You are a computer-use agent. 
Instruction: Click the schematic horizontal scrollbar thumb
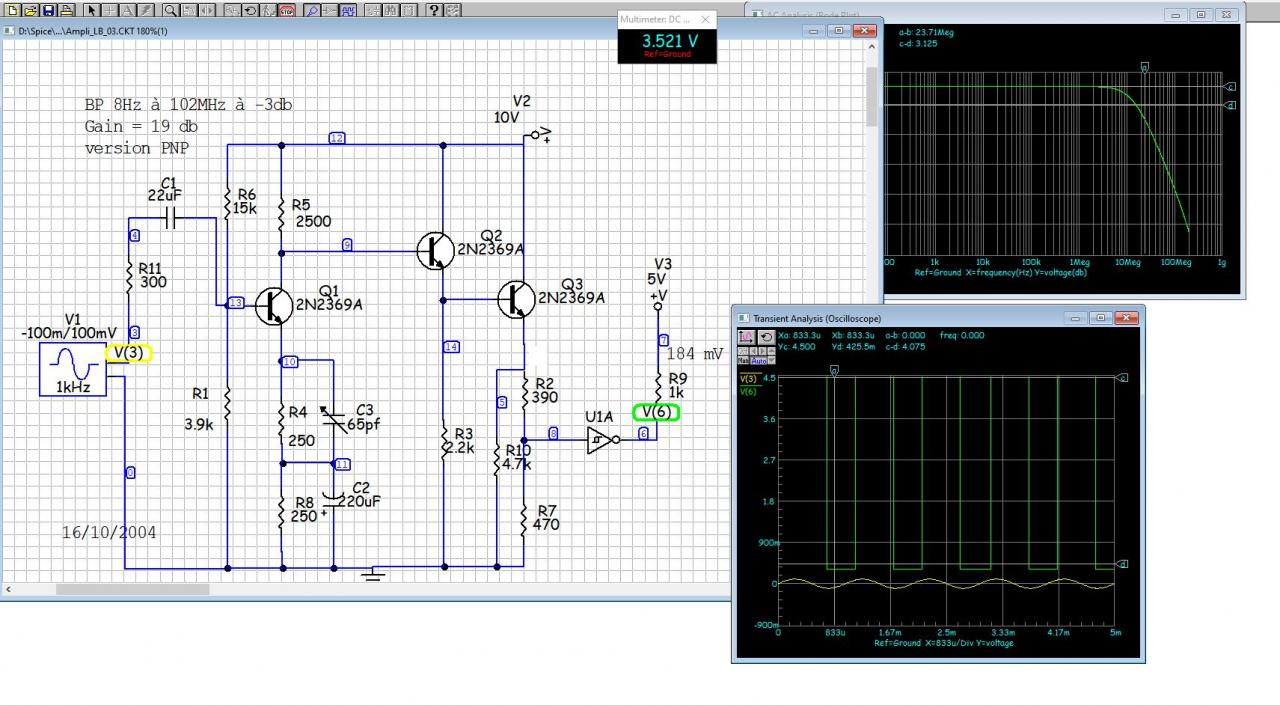click(132, 589)
